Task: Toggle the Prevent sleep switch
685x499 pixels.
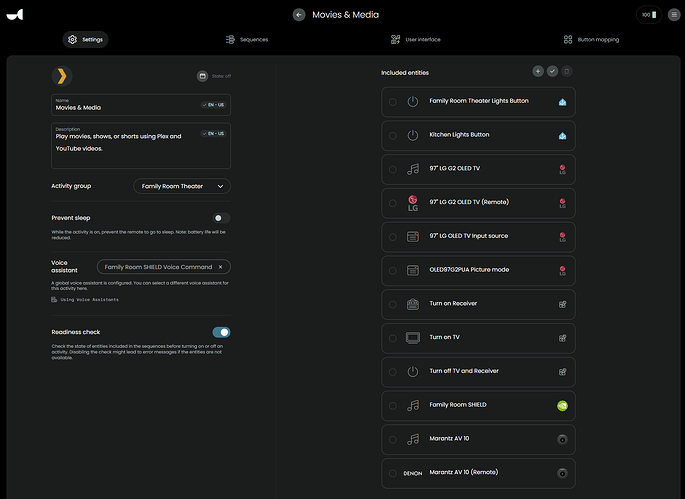Action: pyautogui.click(x=221, y=218)
